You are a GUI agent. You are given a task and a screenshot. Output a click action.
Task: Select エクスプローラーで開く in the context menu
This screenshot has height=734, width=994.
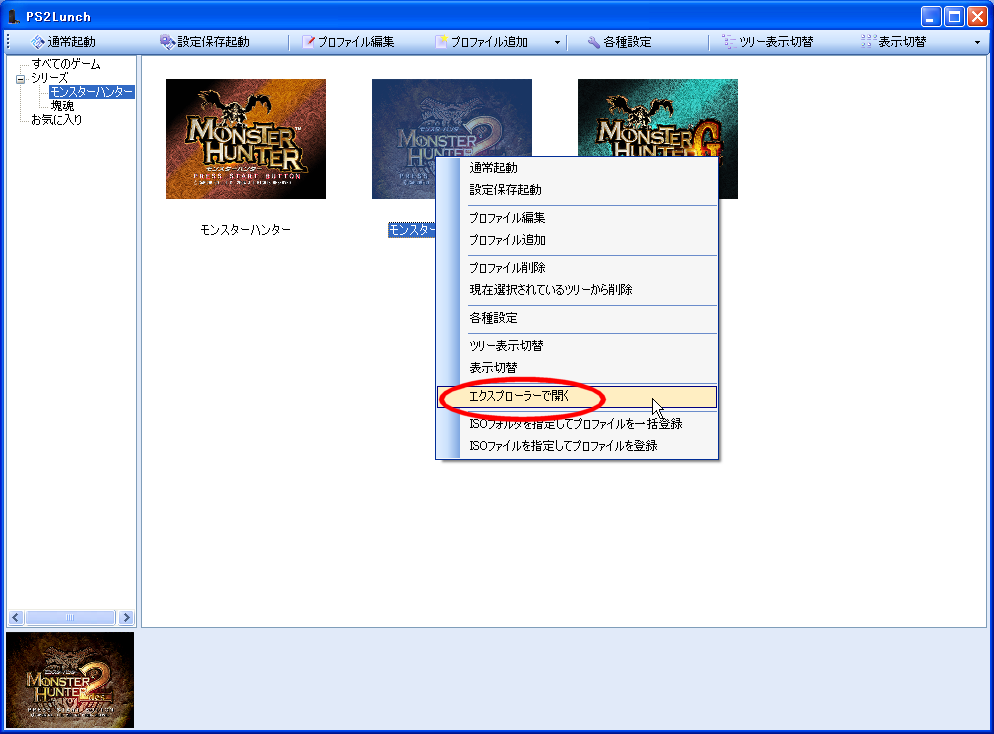[x=577, y=397]
